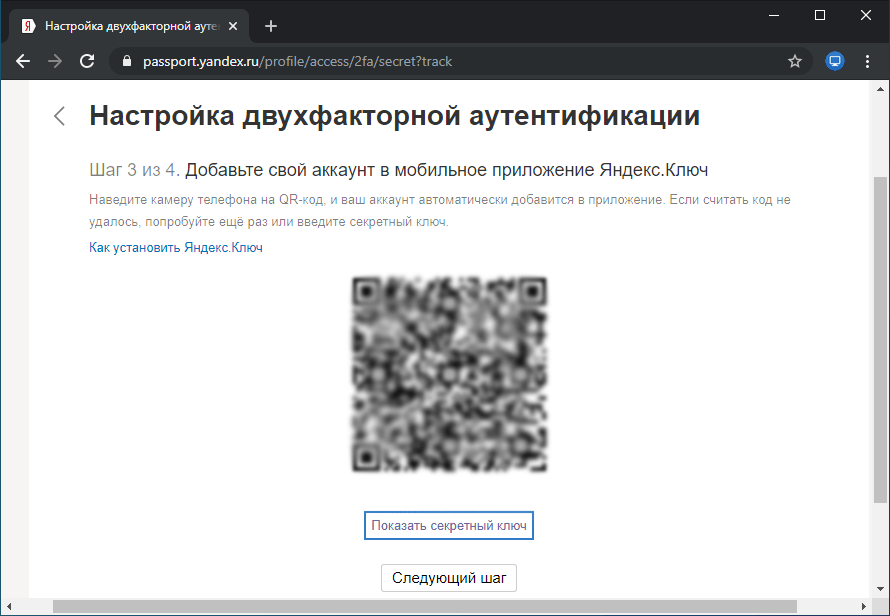Image resolution: width=890 pixels, height=616 pixels.
Task: Open the Chrome three-dot menu
Action: click(x=867, y=61)
